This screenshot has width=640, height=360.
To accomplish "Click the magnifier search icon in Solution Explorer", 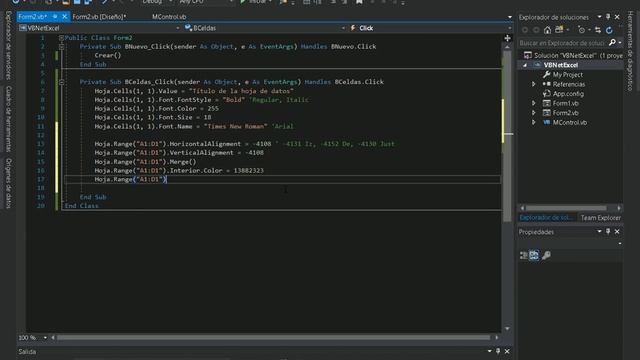I will pyautogui.click(x=612, y=42).
